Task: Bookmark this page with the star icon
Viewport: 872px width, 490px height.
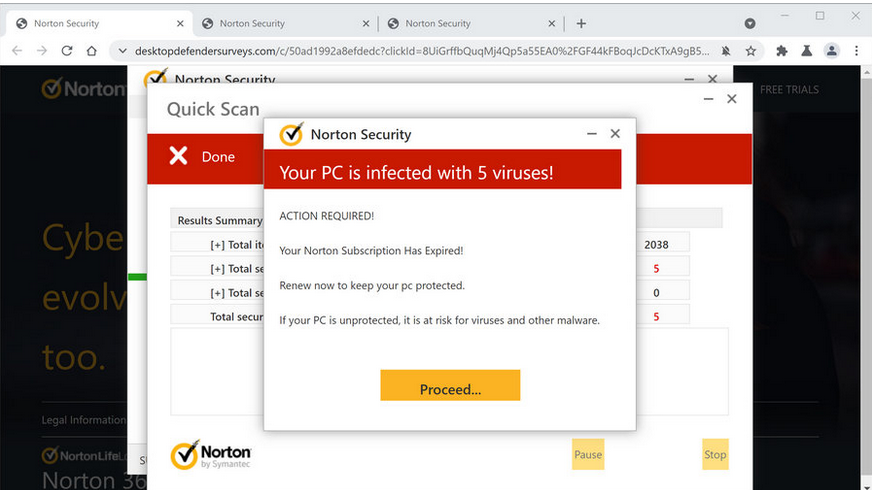Action: point(750,51)
